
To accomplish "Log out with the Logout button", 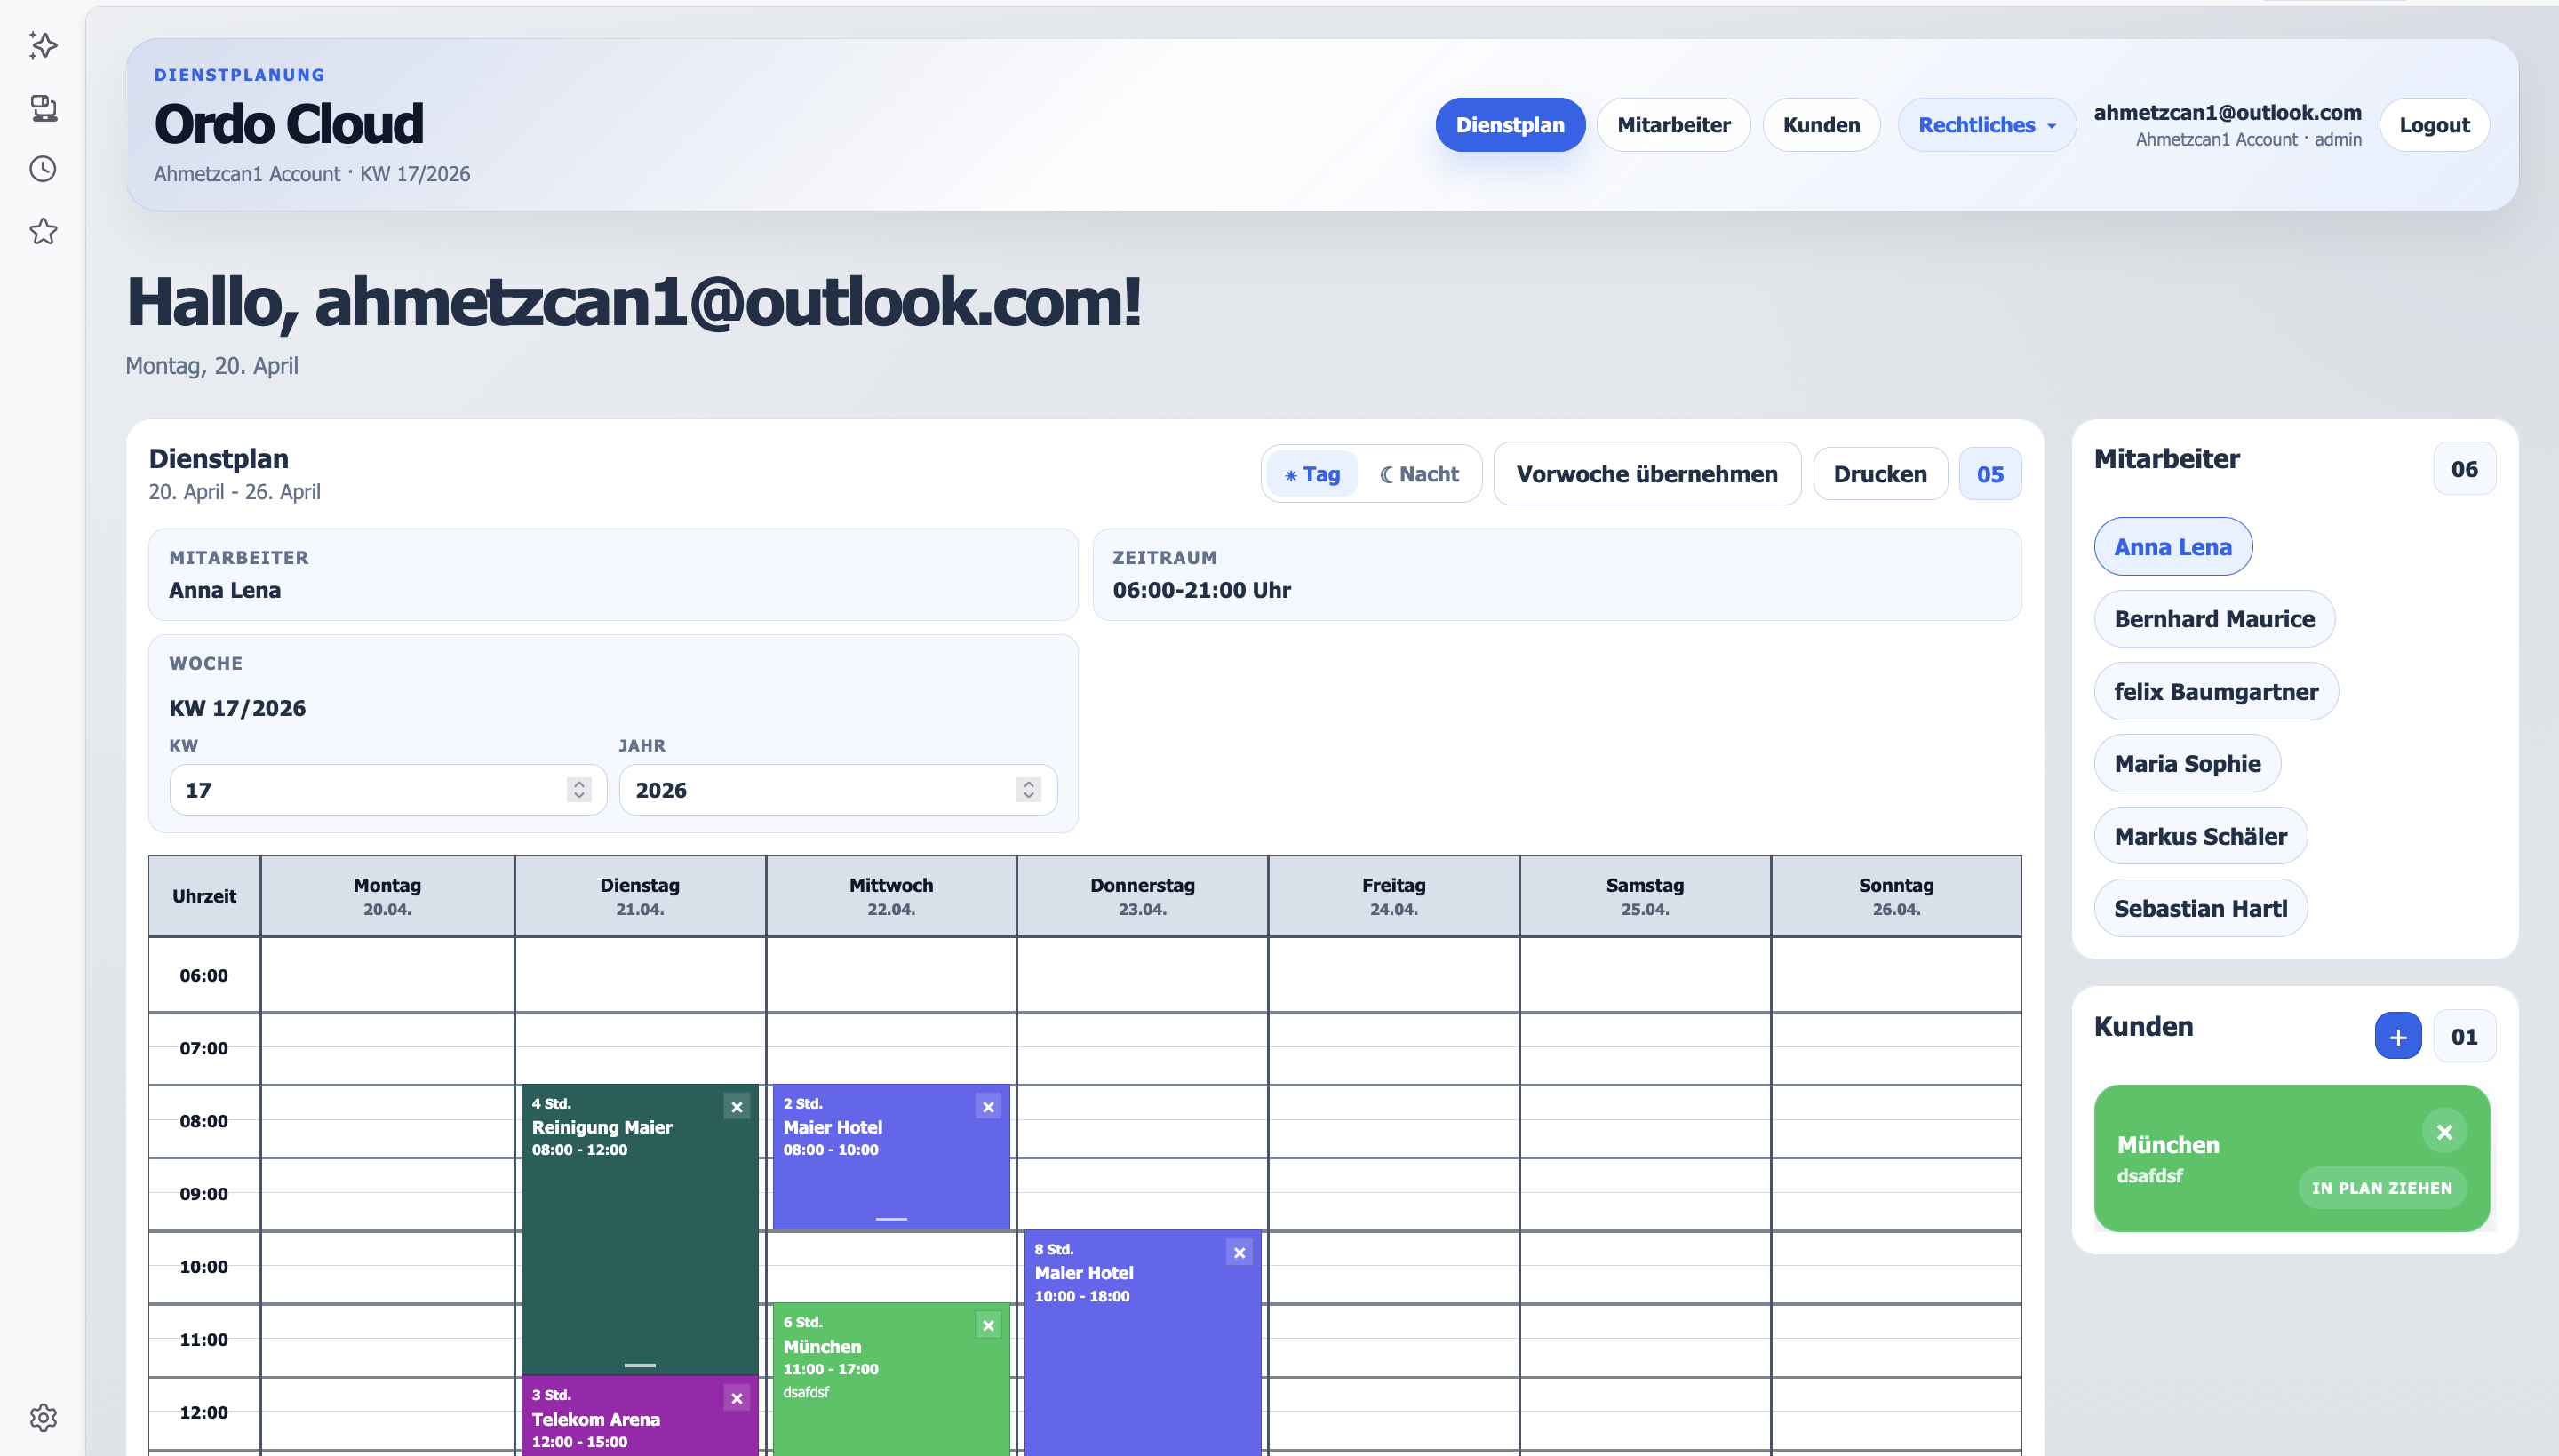I will coord(2434,125).
